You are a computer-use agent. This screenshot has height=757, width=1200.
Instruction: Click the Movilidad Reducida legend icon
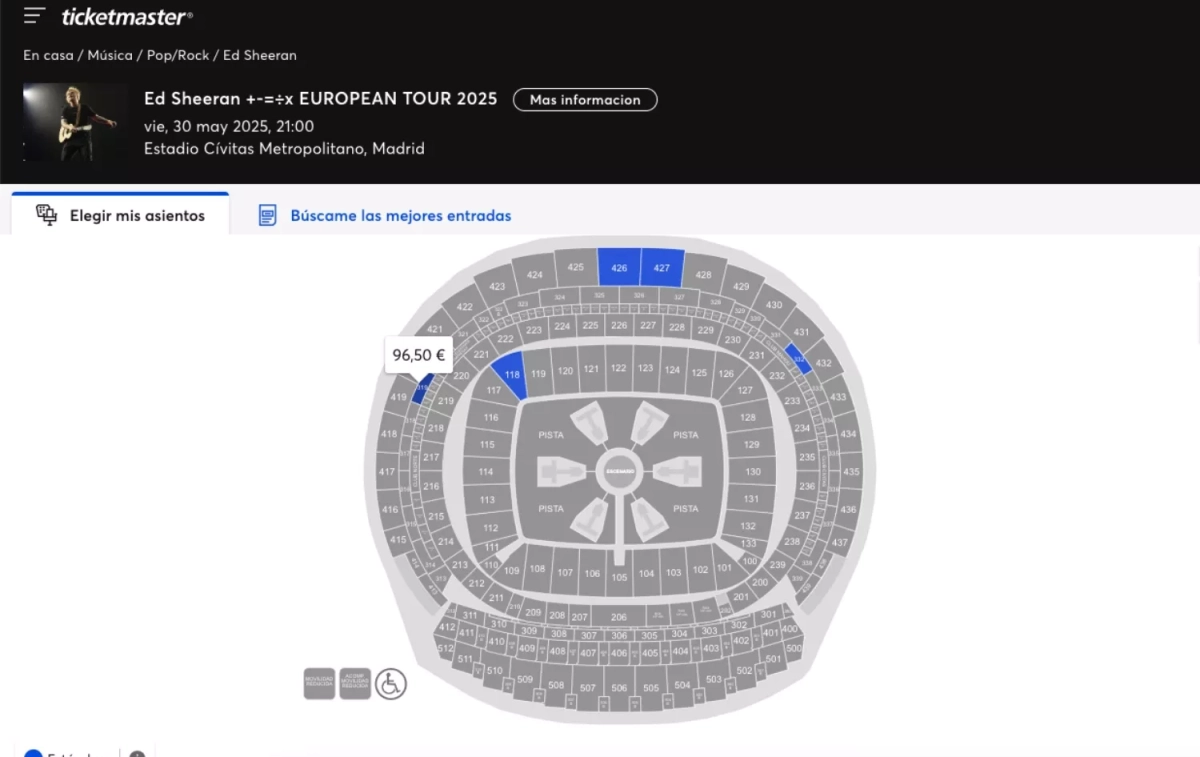point(319,684)
